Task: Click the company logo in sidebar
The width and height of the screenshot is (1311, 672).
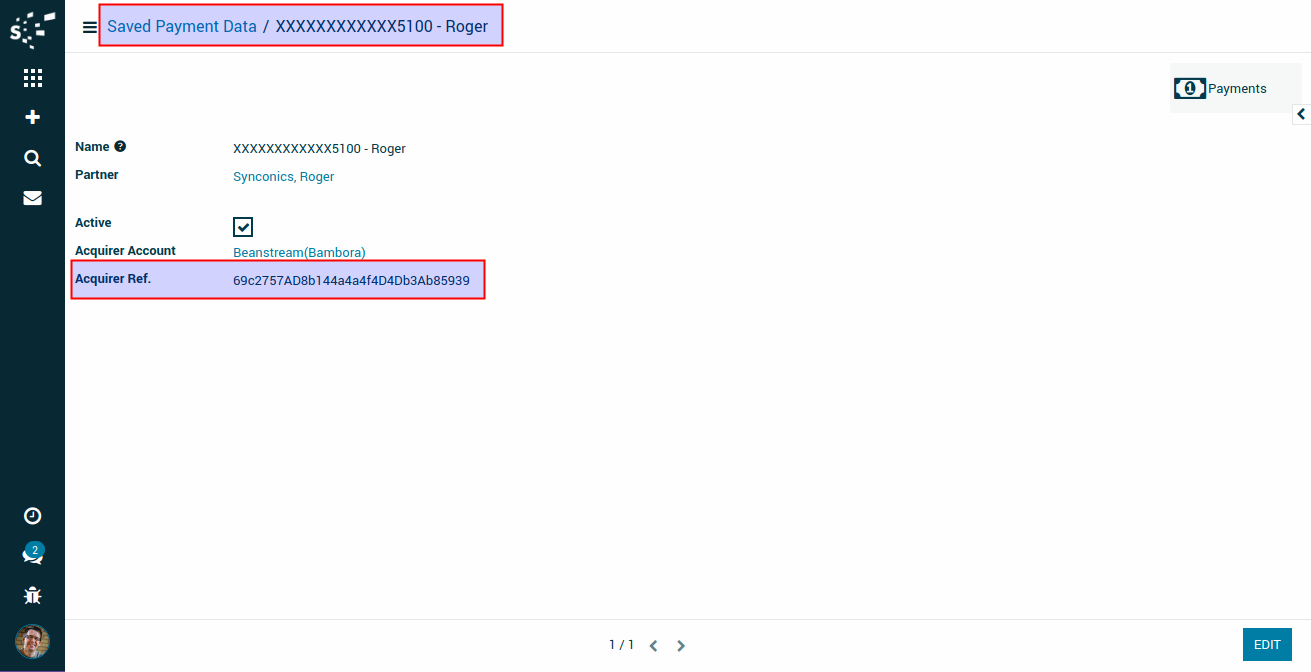Action: tap(32, 30)
